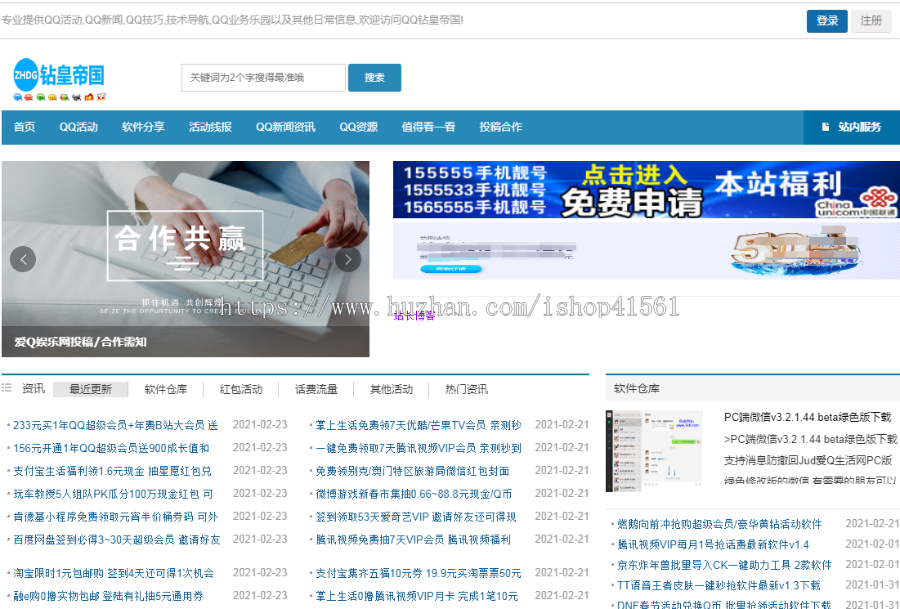Open article 玩车教授5人组队PK瓜分100万
The image size is (900, 609).
tap(113, 494)
